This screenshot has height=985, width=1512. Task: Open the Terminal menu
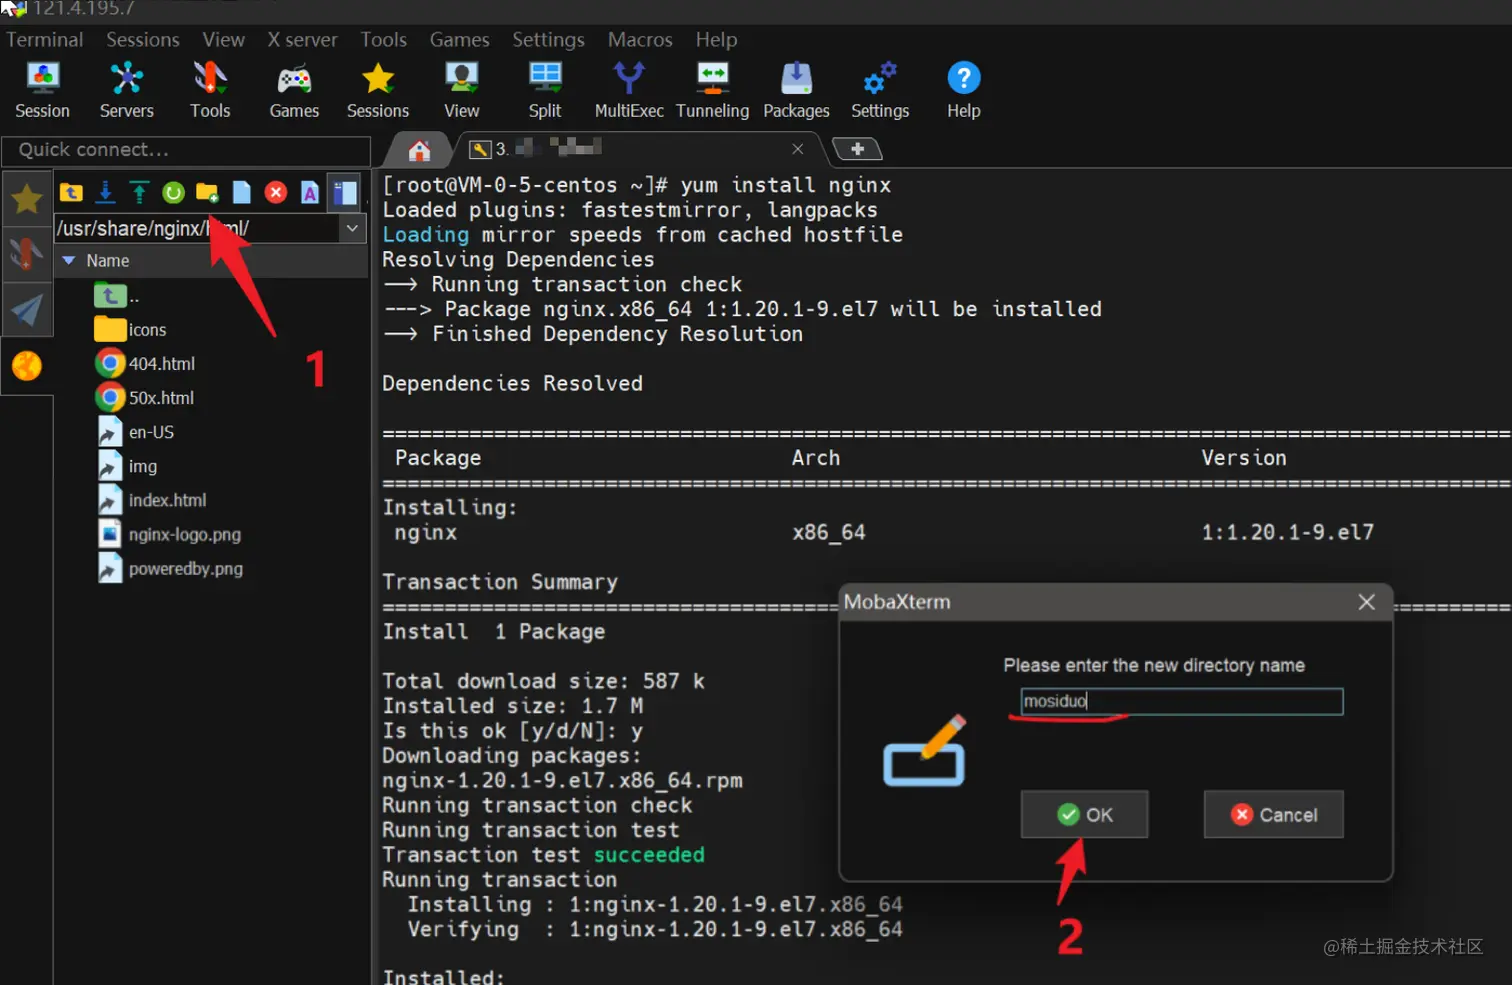point(44,39)
